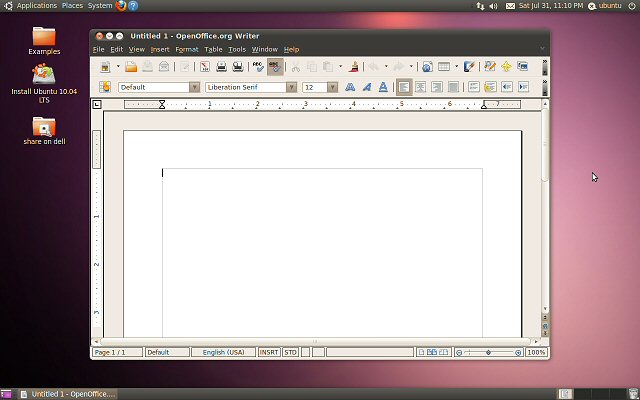Click English (USA) language status field
The image size is (640, 400).
click(x=223, y=352)
